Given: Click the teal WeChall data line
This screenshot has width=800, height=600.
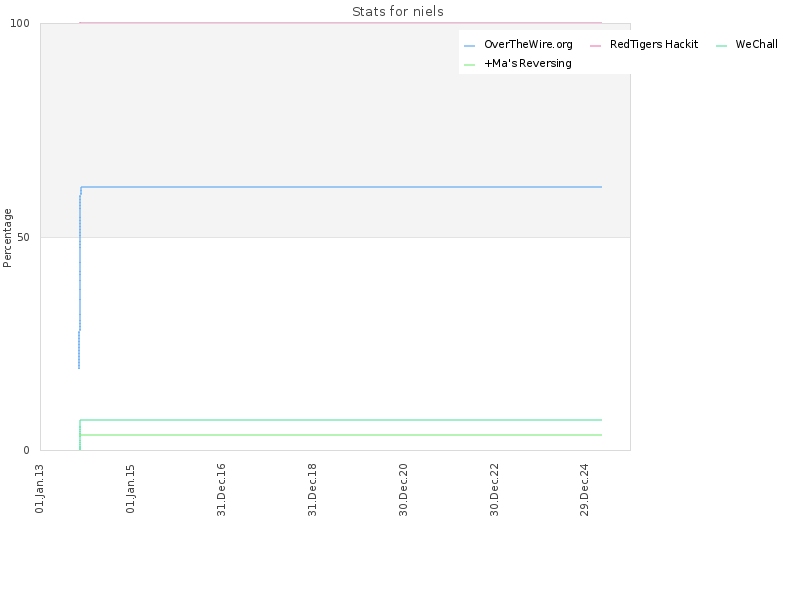Looking at the screenshot, I should [x=341, y=420].
